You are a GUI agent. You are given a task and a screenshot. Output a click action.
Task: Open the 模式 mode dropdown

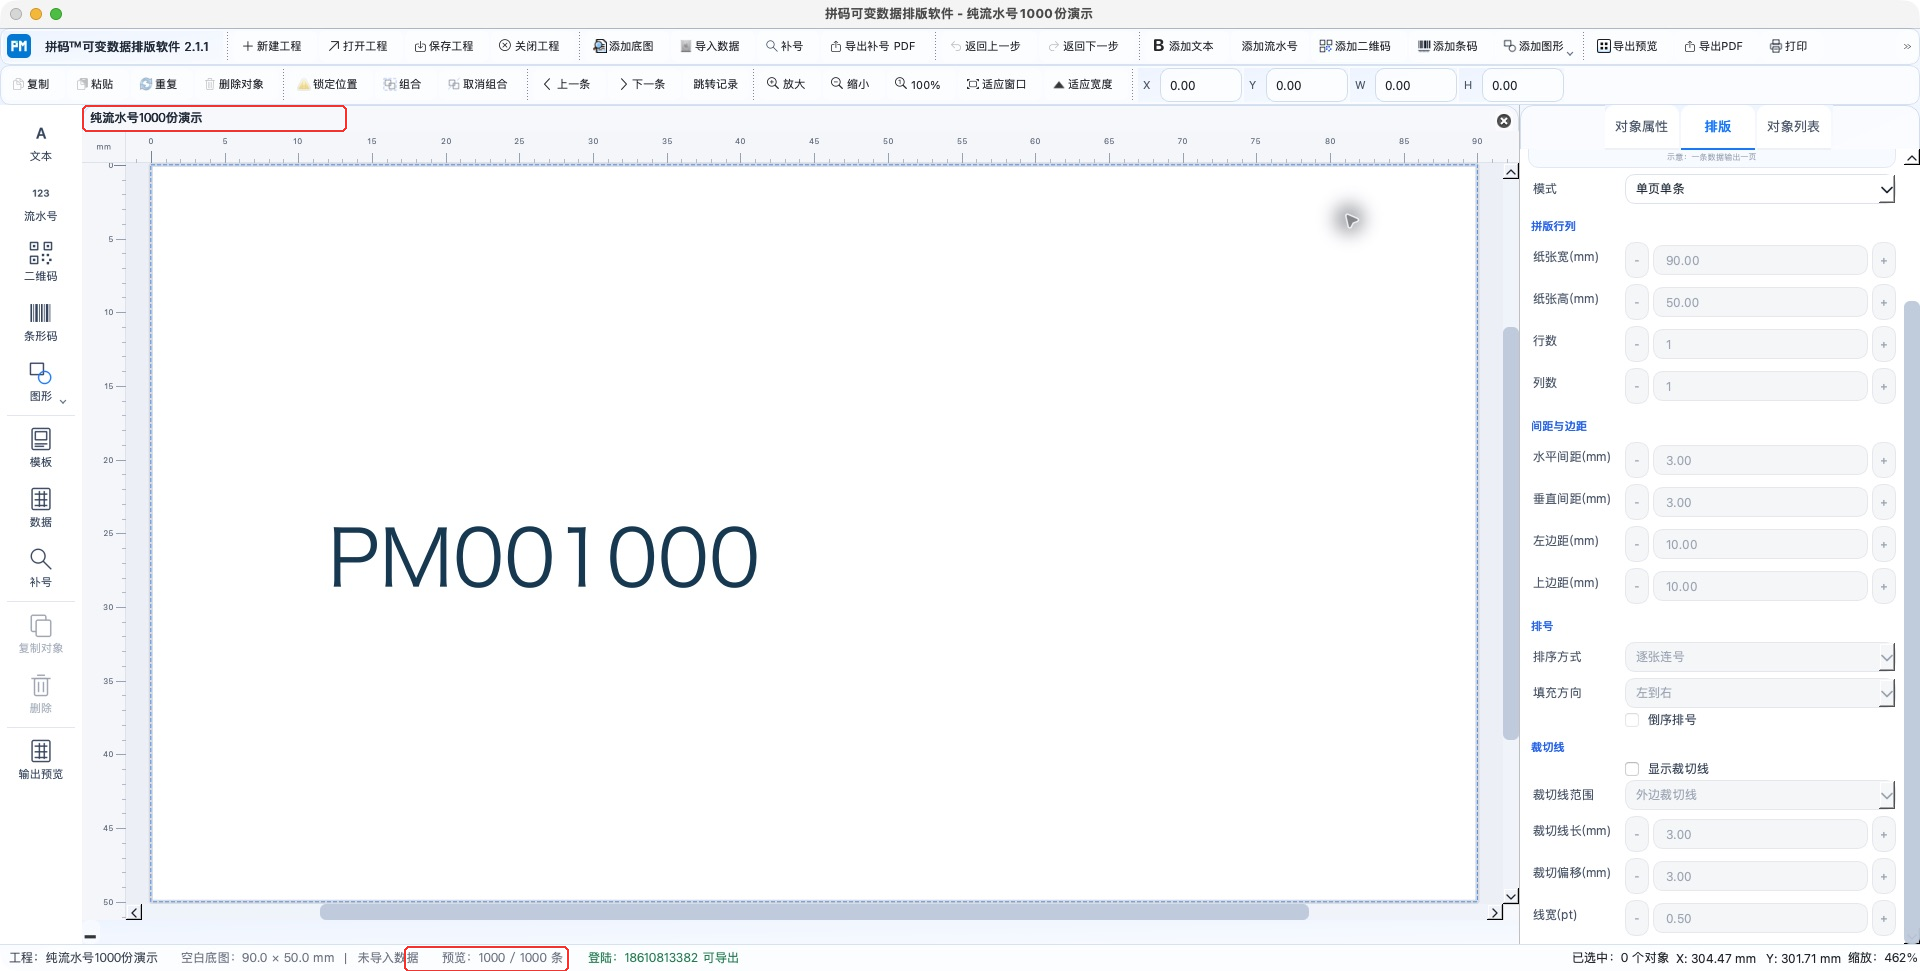[1760, 189]
